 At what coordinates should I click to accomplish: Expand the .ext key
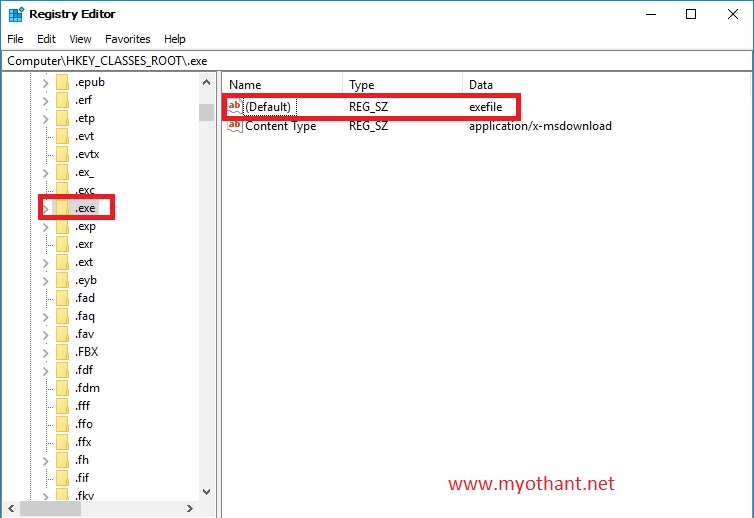(x=45, y=263)
